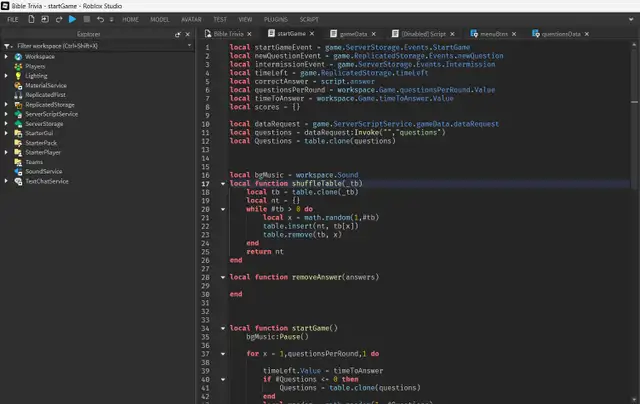The width and height of the screenshot is (640, 404).
Task: Switch to the HOME ribbon tab
Action: tap(131, 20)
